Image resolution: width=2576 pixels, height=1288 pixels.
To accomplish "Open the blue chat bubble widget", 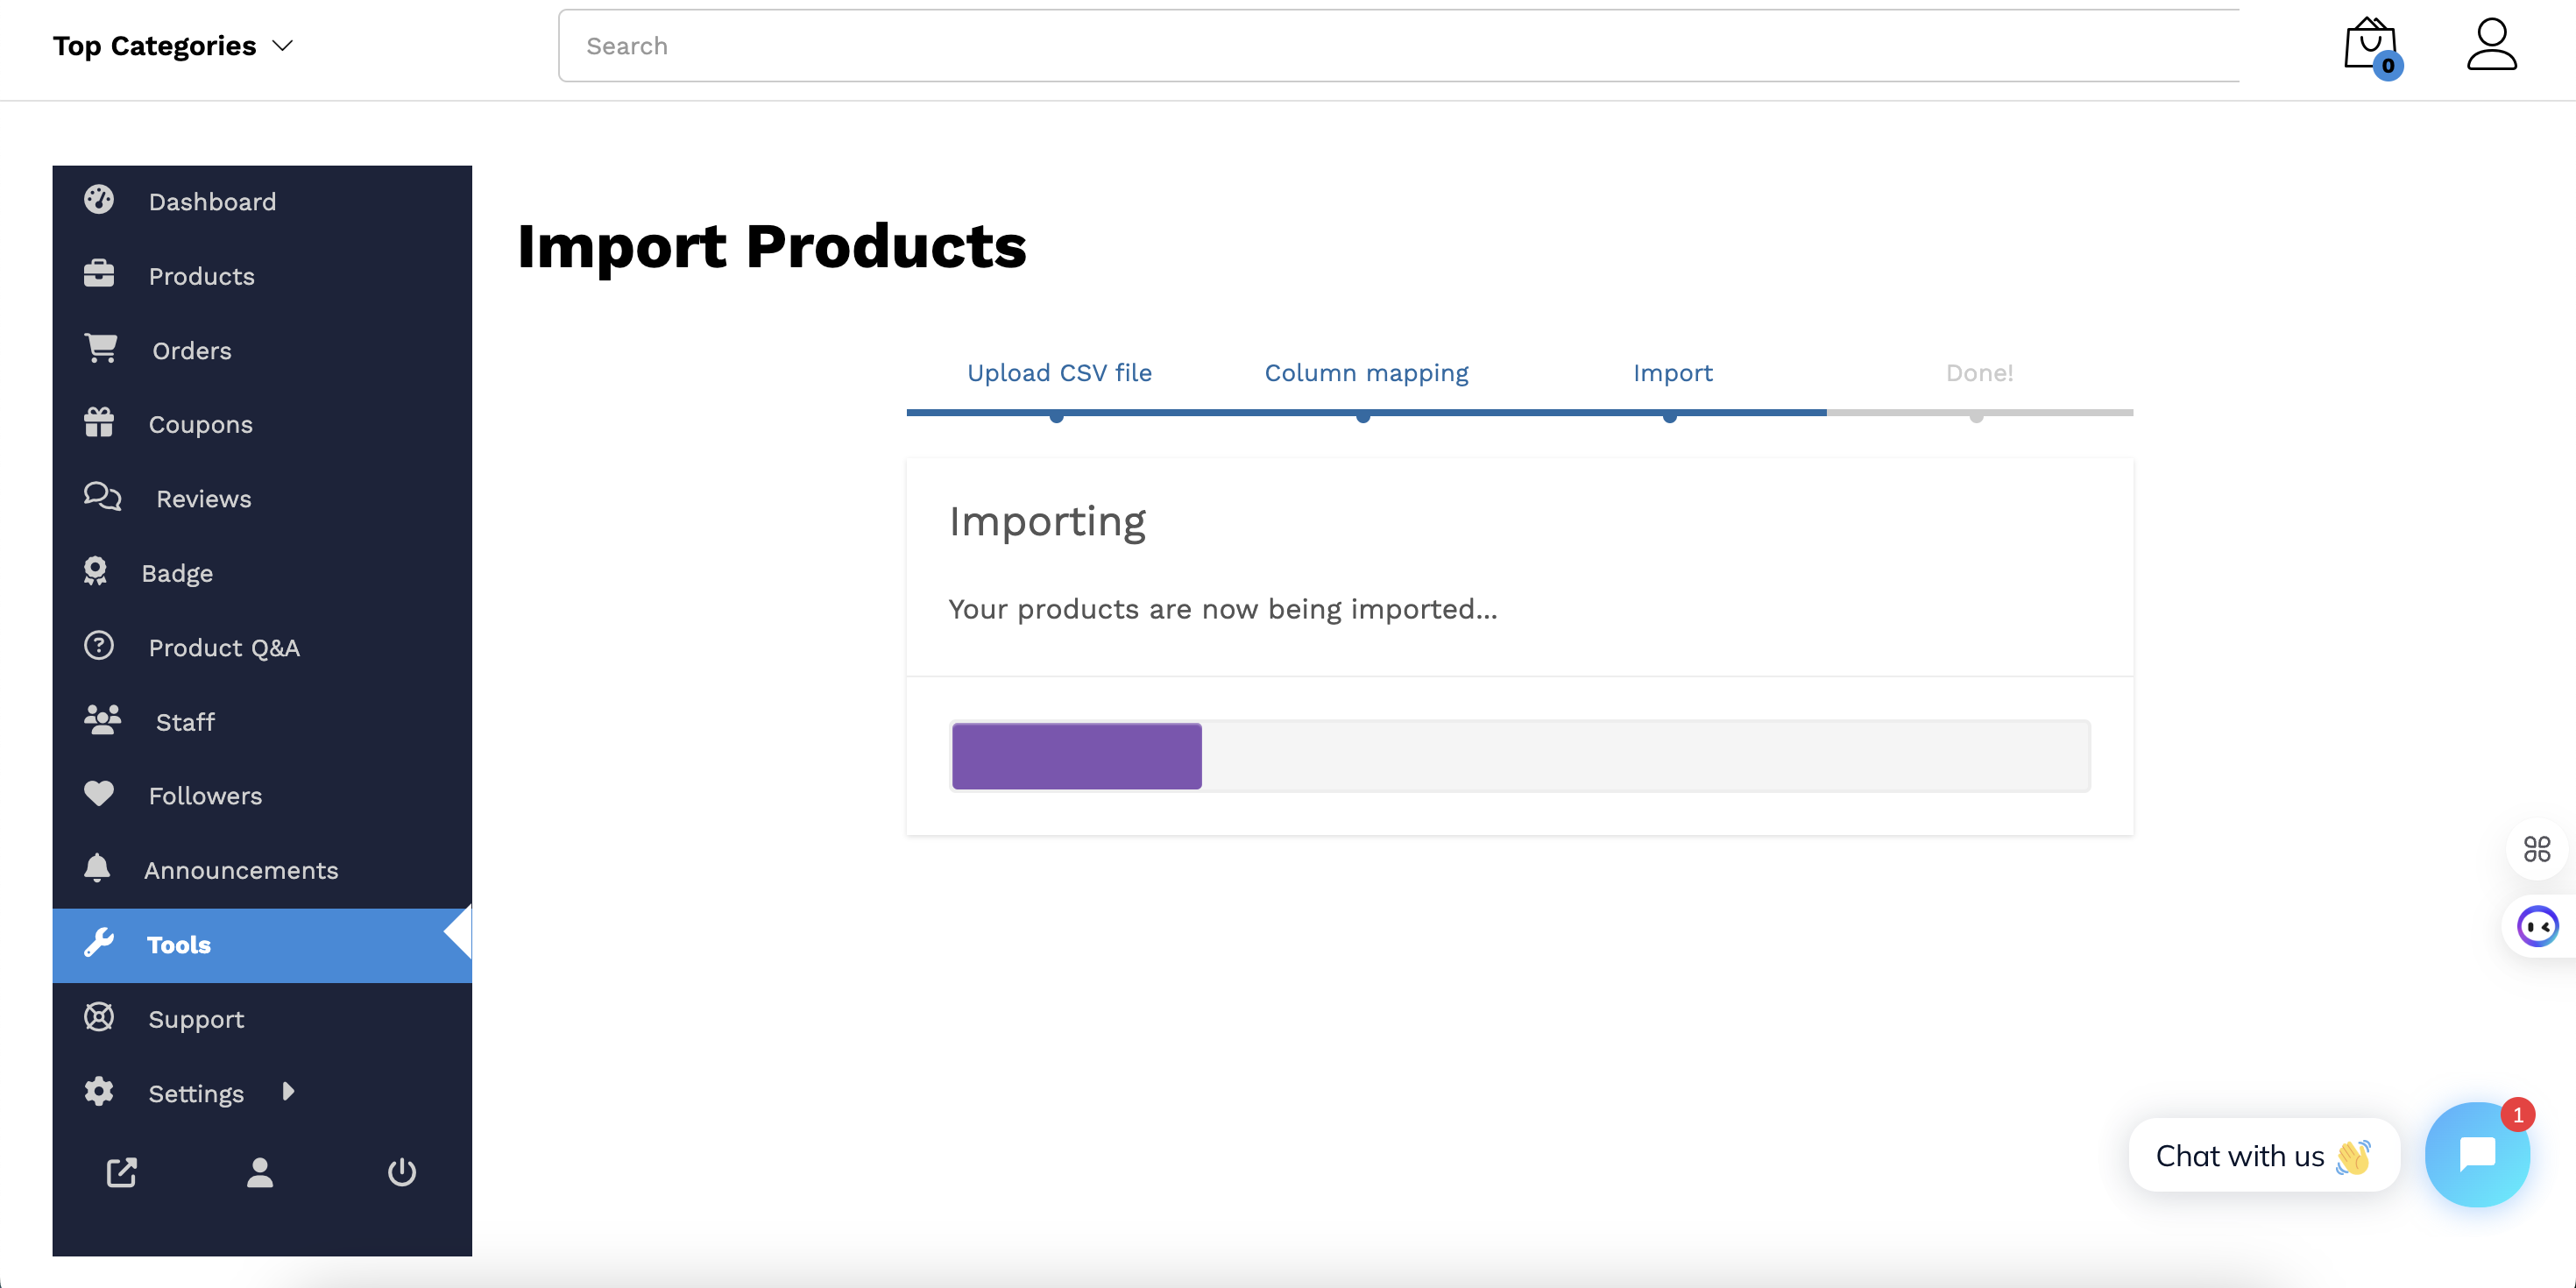I will 2478,1155.
